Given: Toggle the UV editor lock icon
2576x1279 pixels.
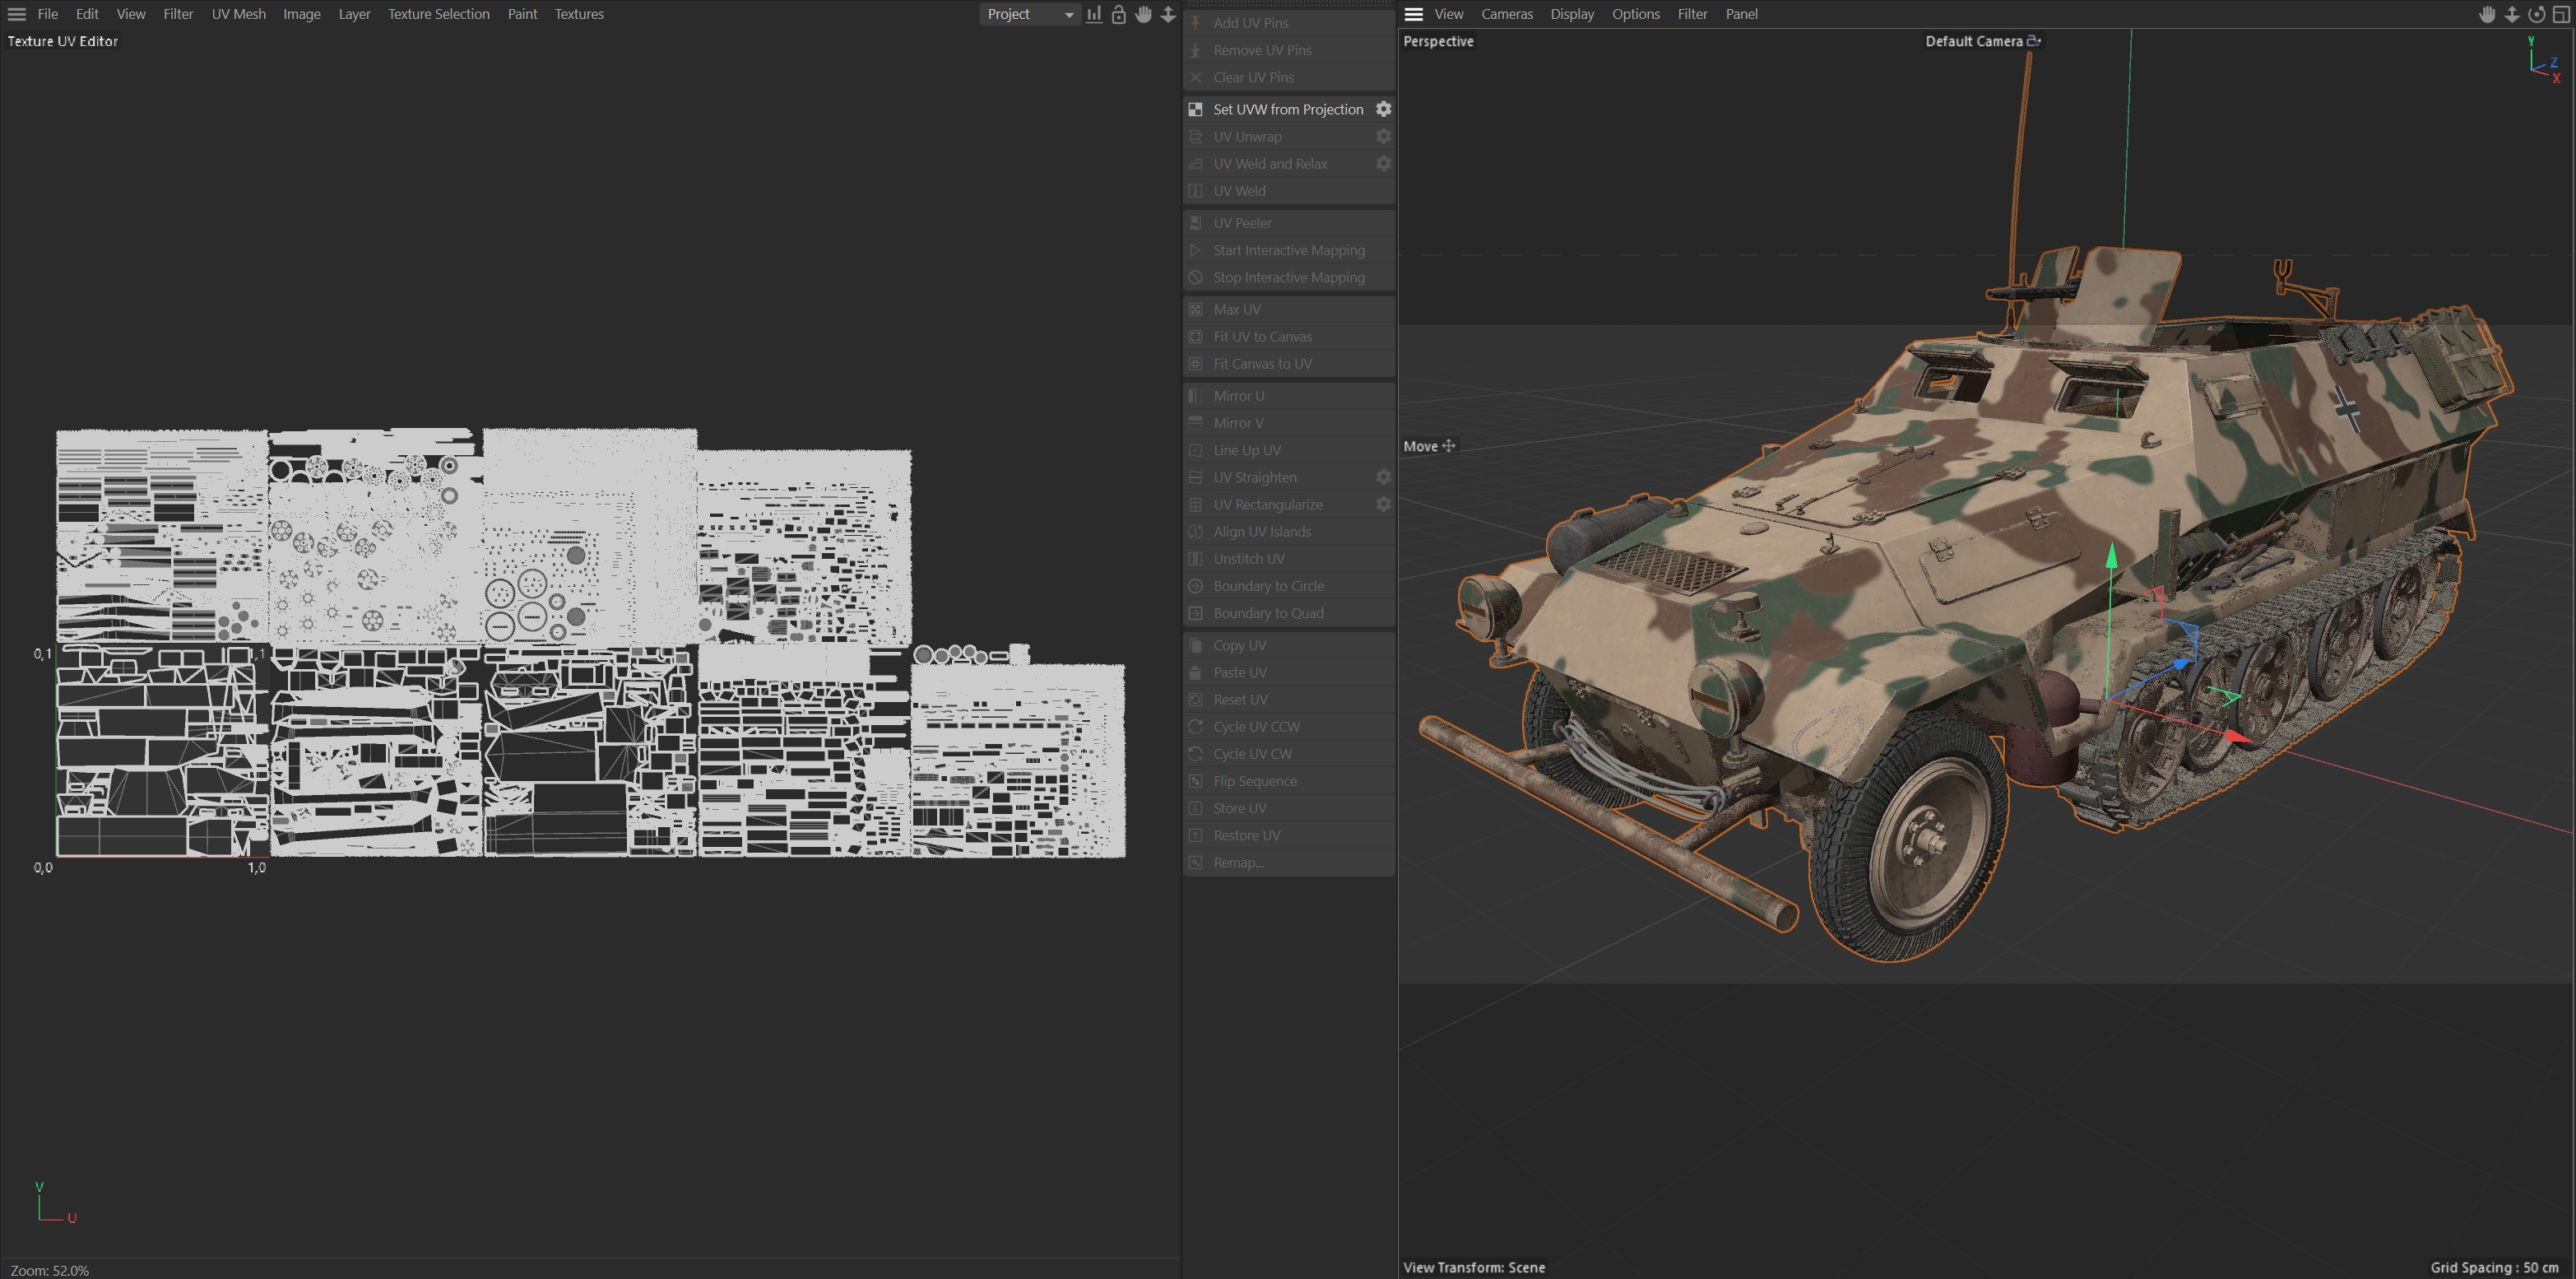Looking at the screenshot, I should click(1118, 14).
